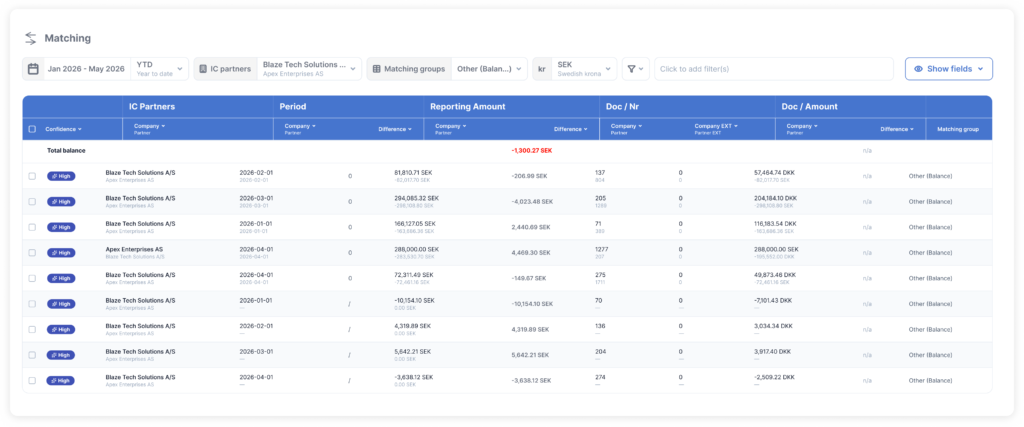Click the 204,184.10 DKK doc amount
1024x427 pixels.
(775, 198)
